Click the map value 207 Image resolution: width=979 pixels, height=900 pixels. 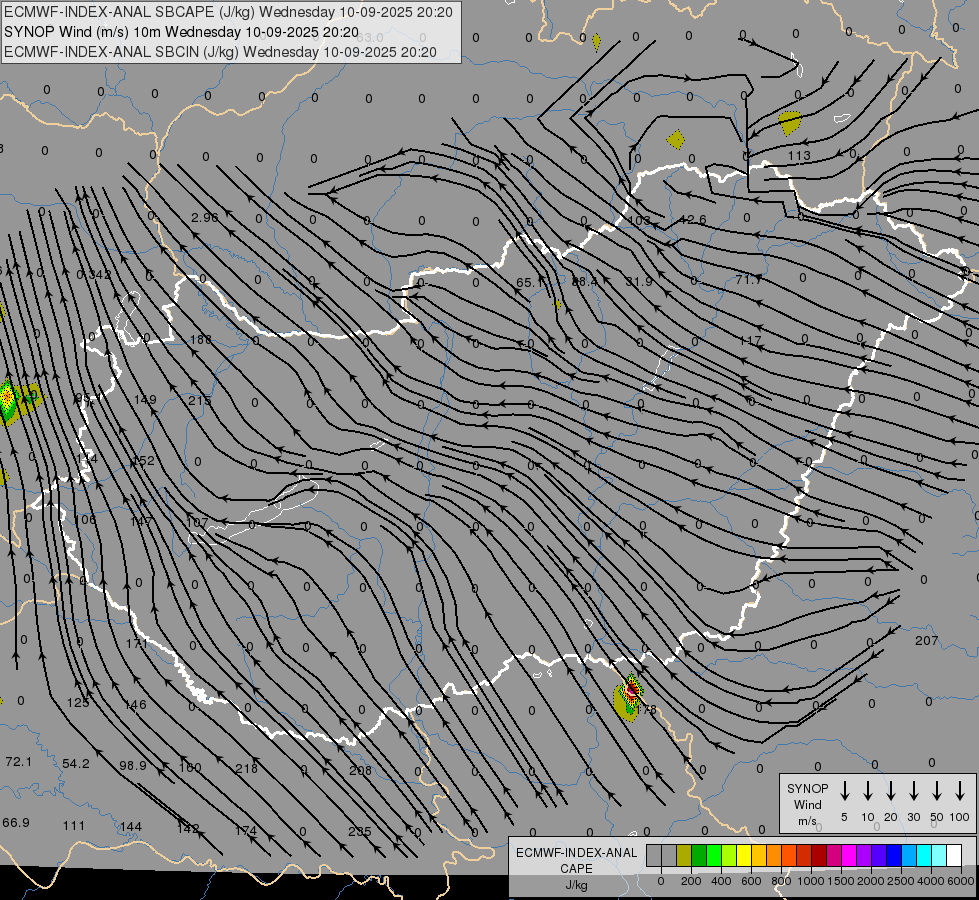tap(927, 641)
